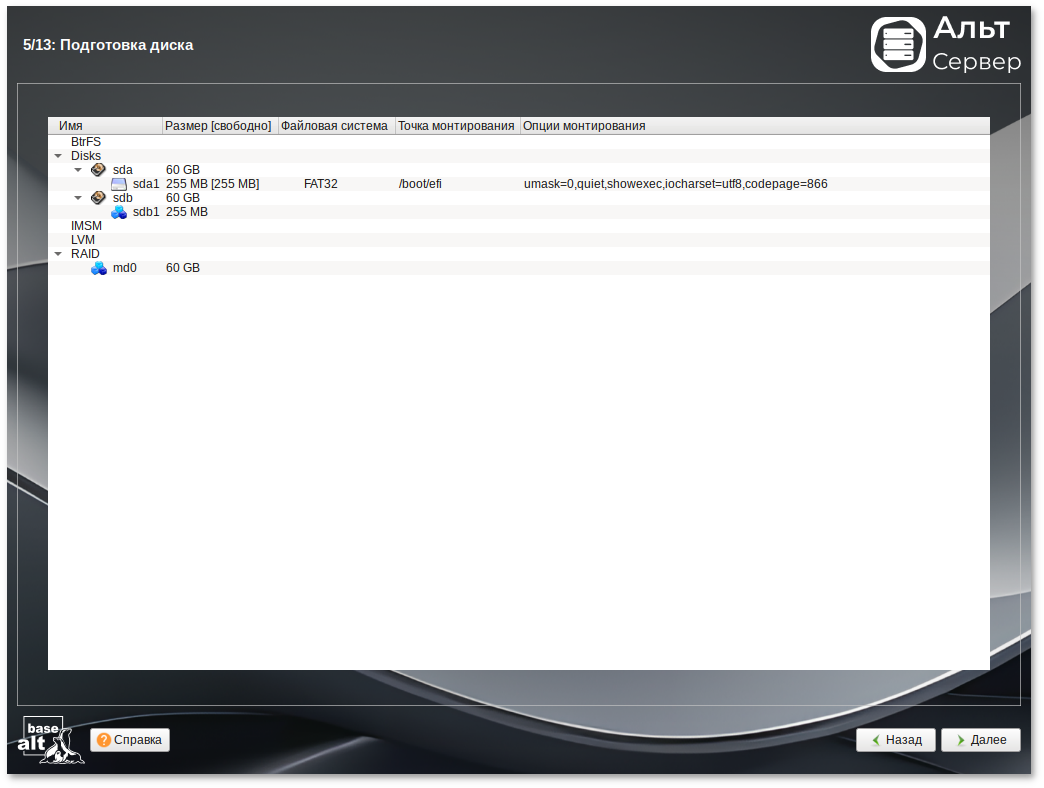Sort by the Имя column header
The image size is (1044, 788).
(x=105, y=126)
